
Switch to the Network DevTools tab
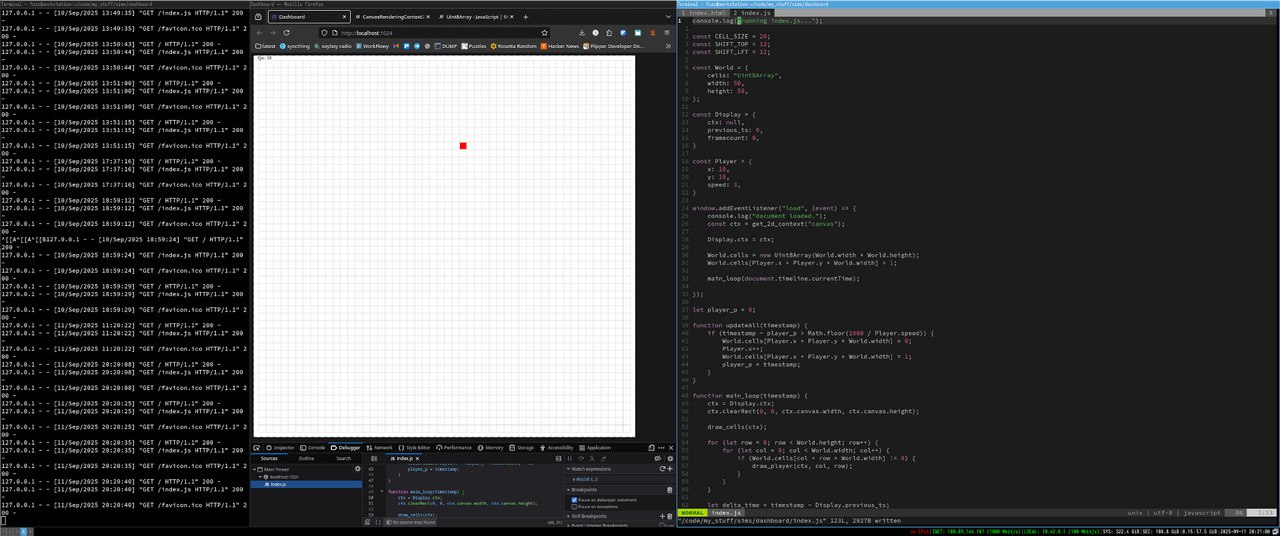[x=379, y=447]
